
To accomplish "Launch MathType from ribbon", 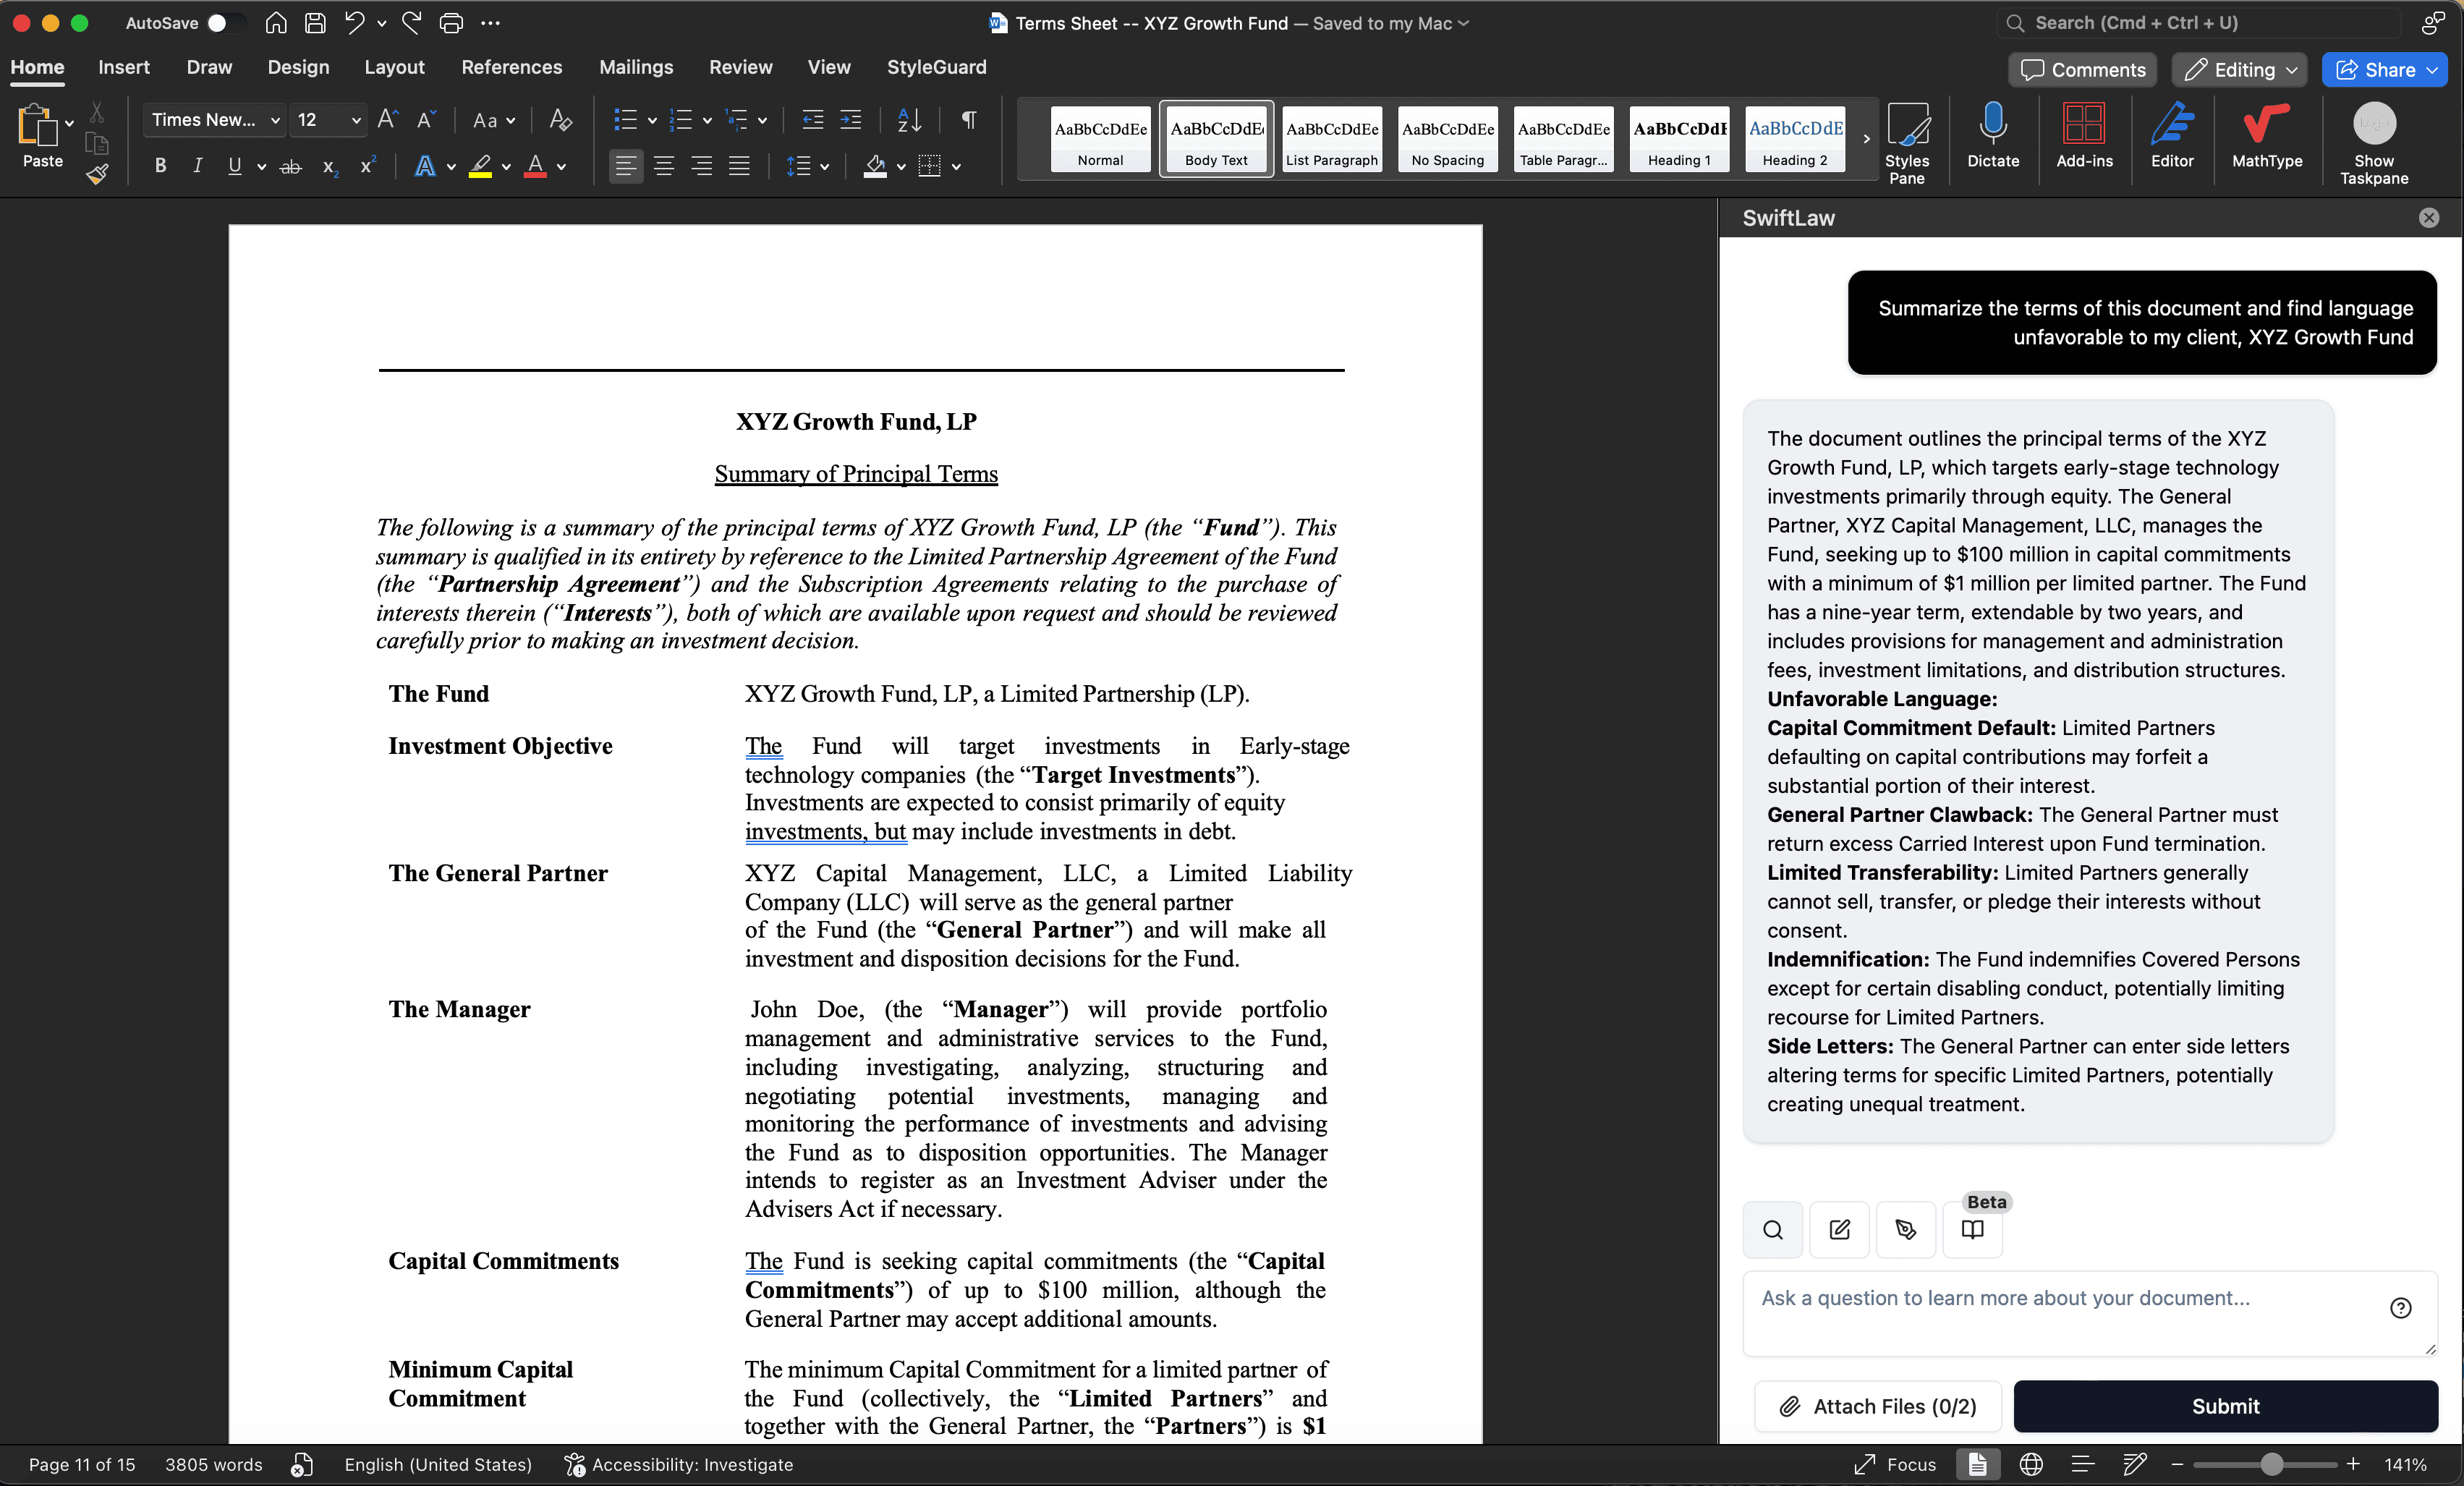I will point(2267,135).
